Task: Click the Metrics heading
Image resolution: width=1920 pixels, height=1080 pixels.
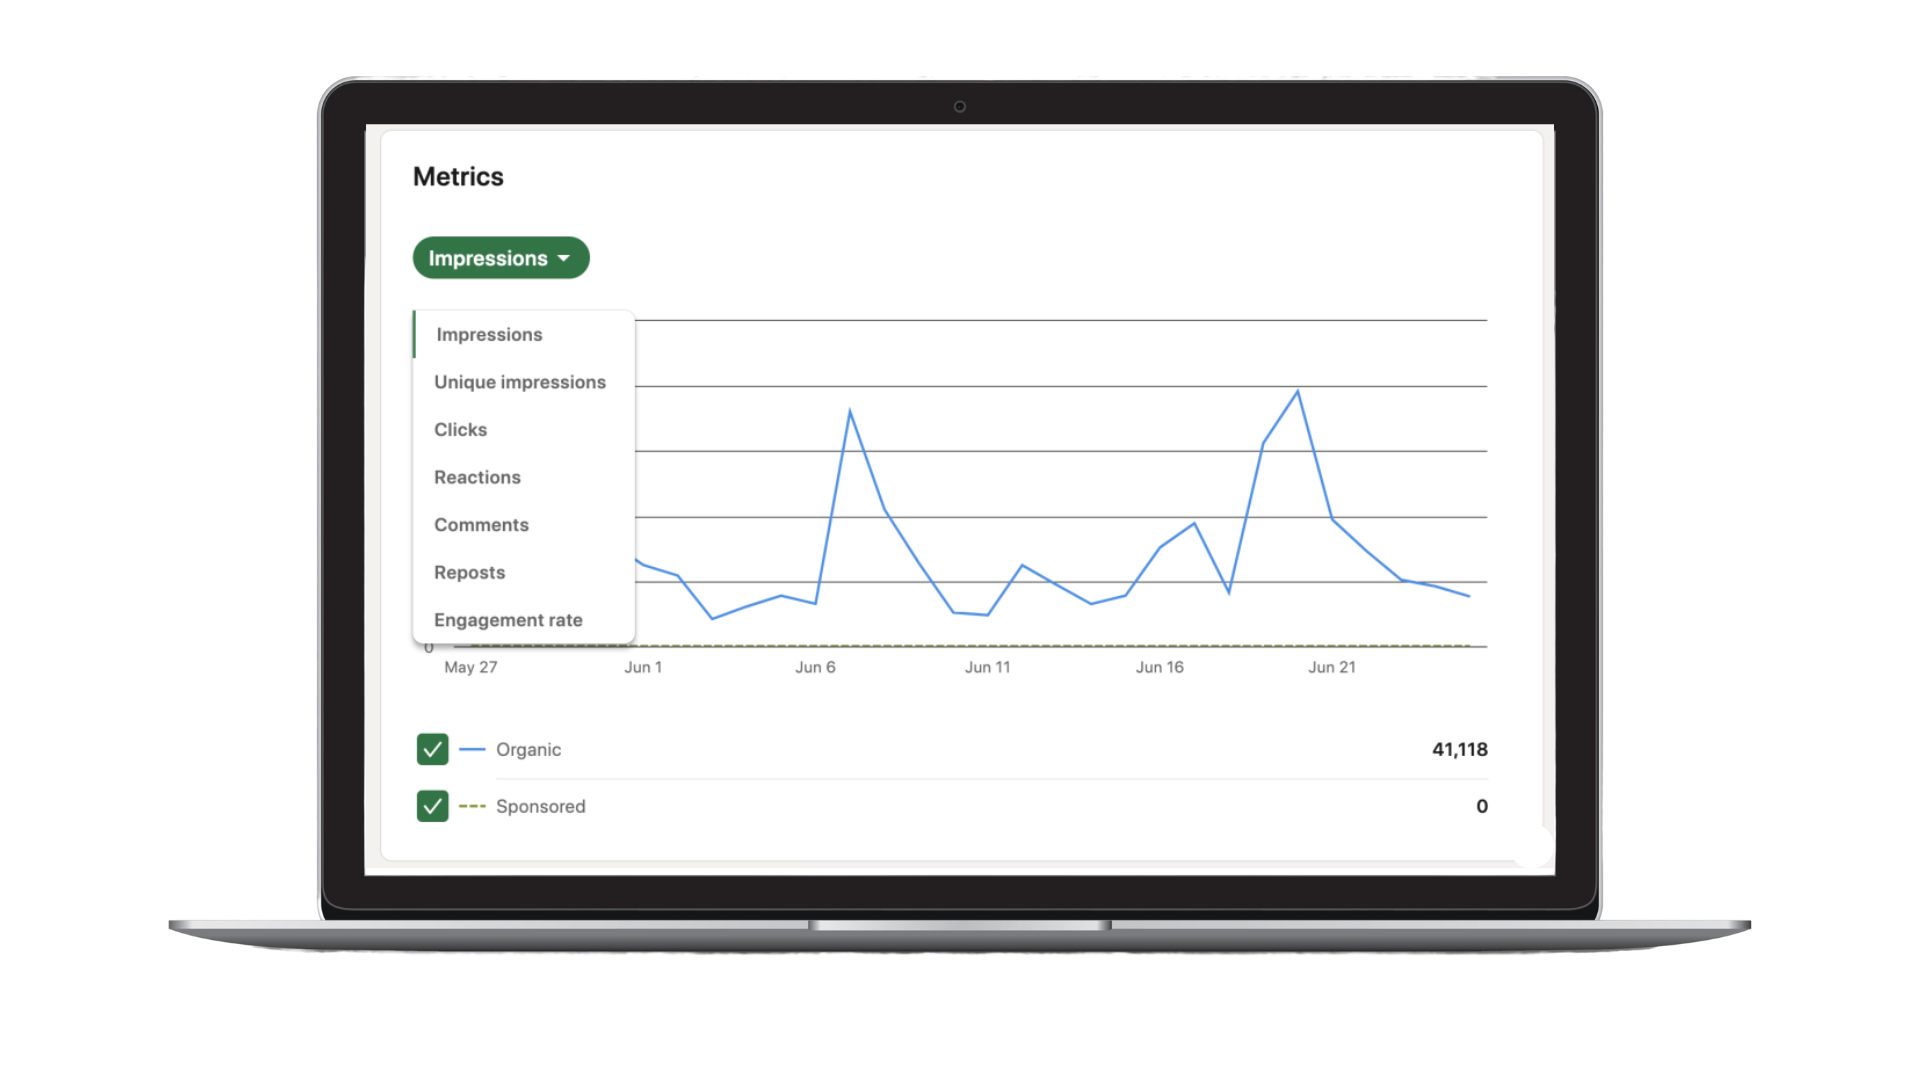Action: 458,177
